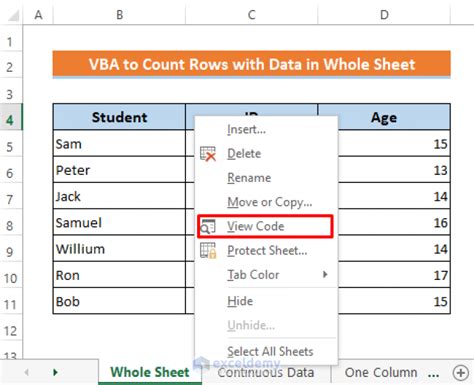The image size is (474, 385).
Task: Select column B header
Action: pos(119,15)
